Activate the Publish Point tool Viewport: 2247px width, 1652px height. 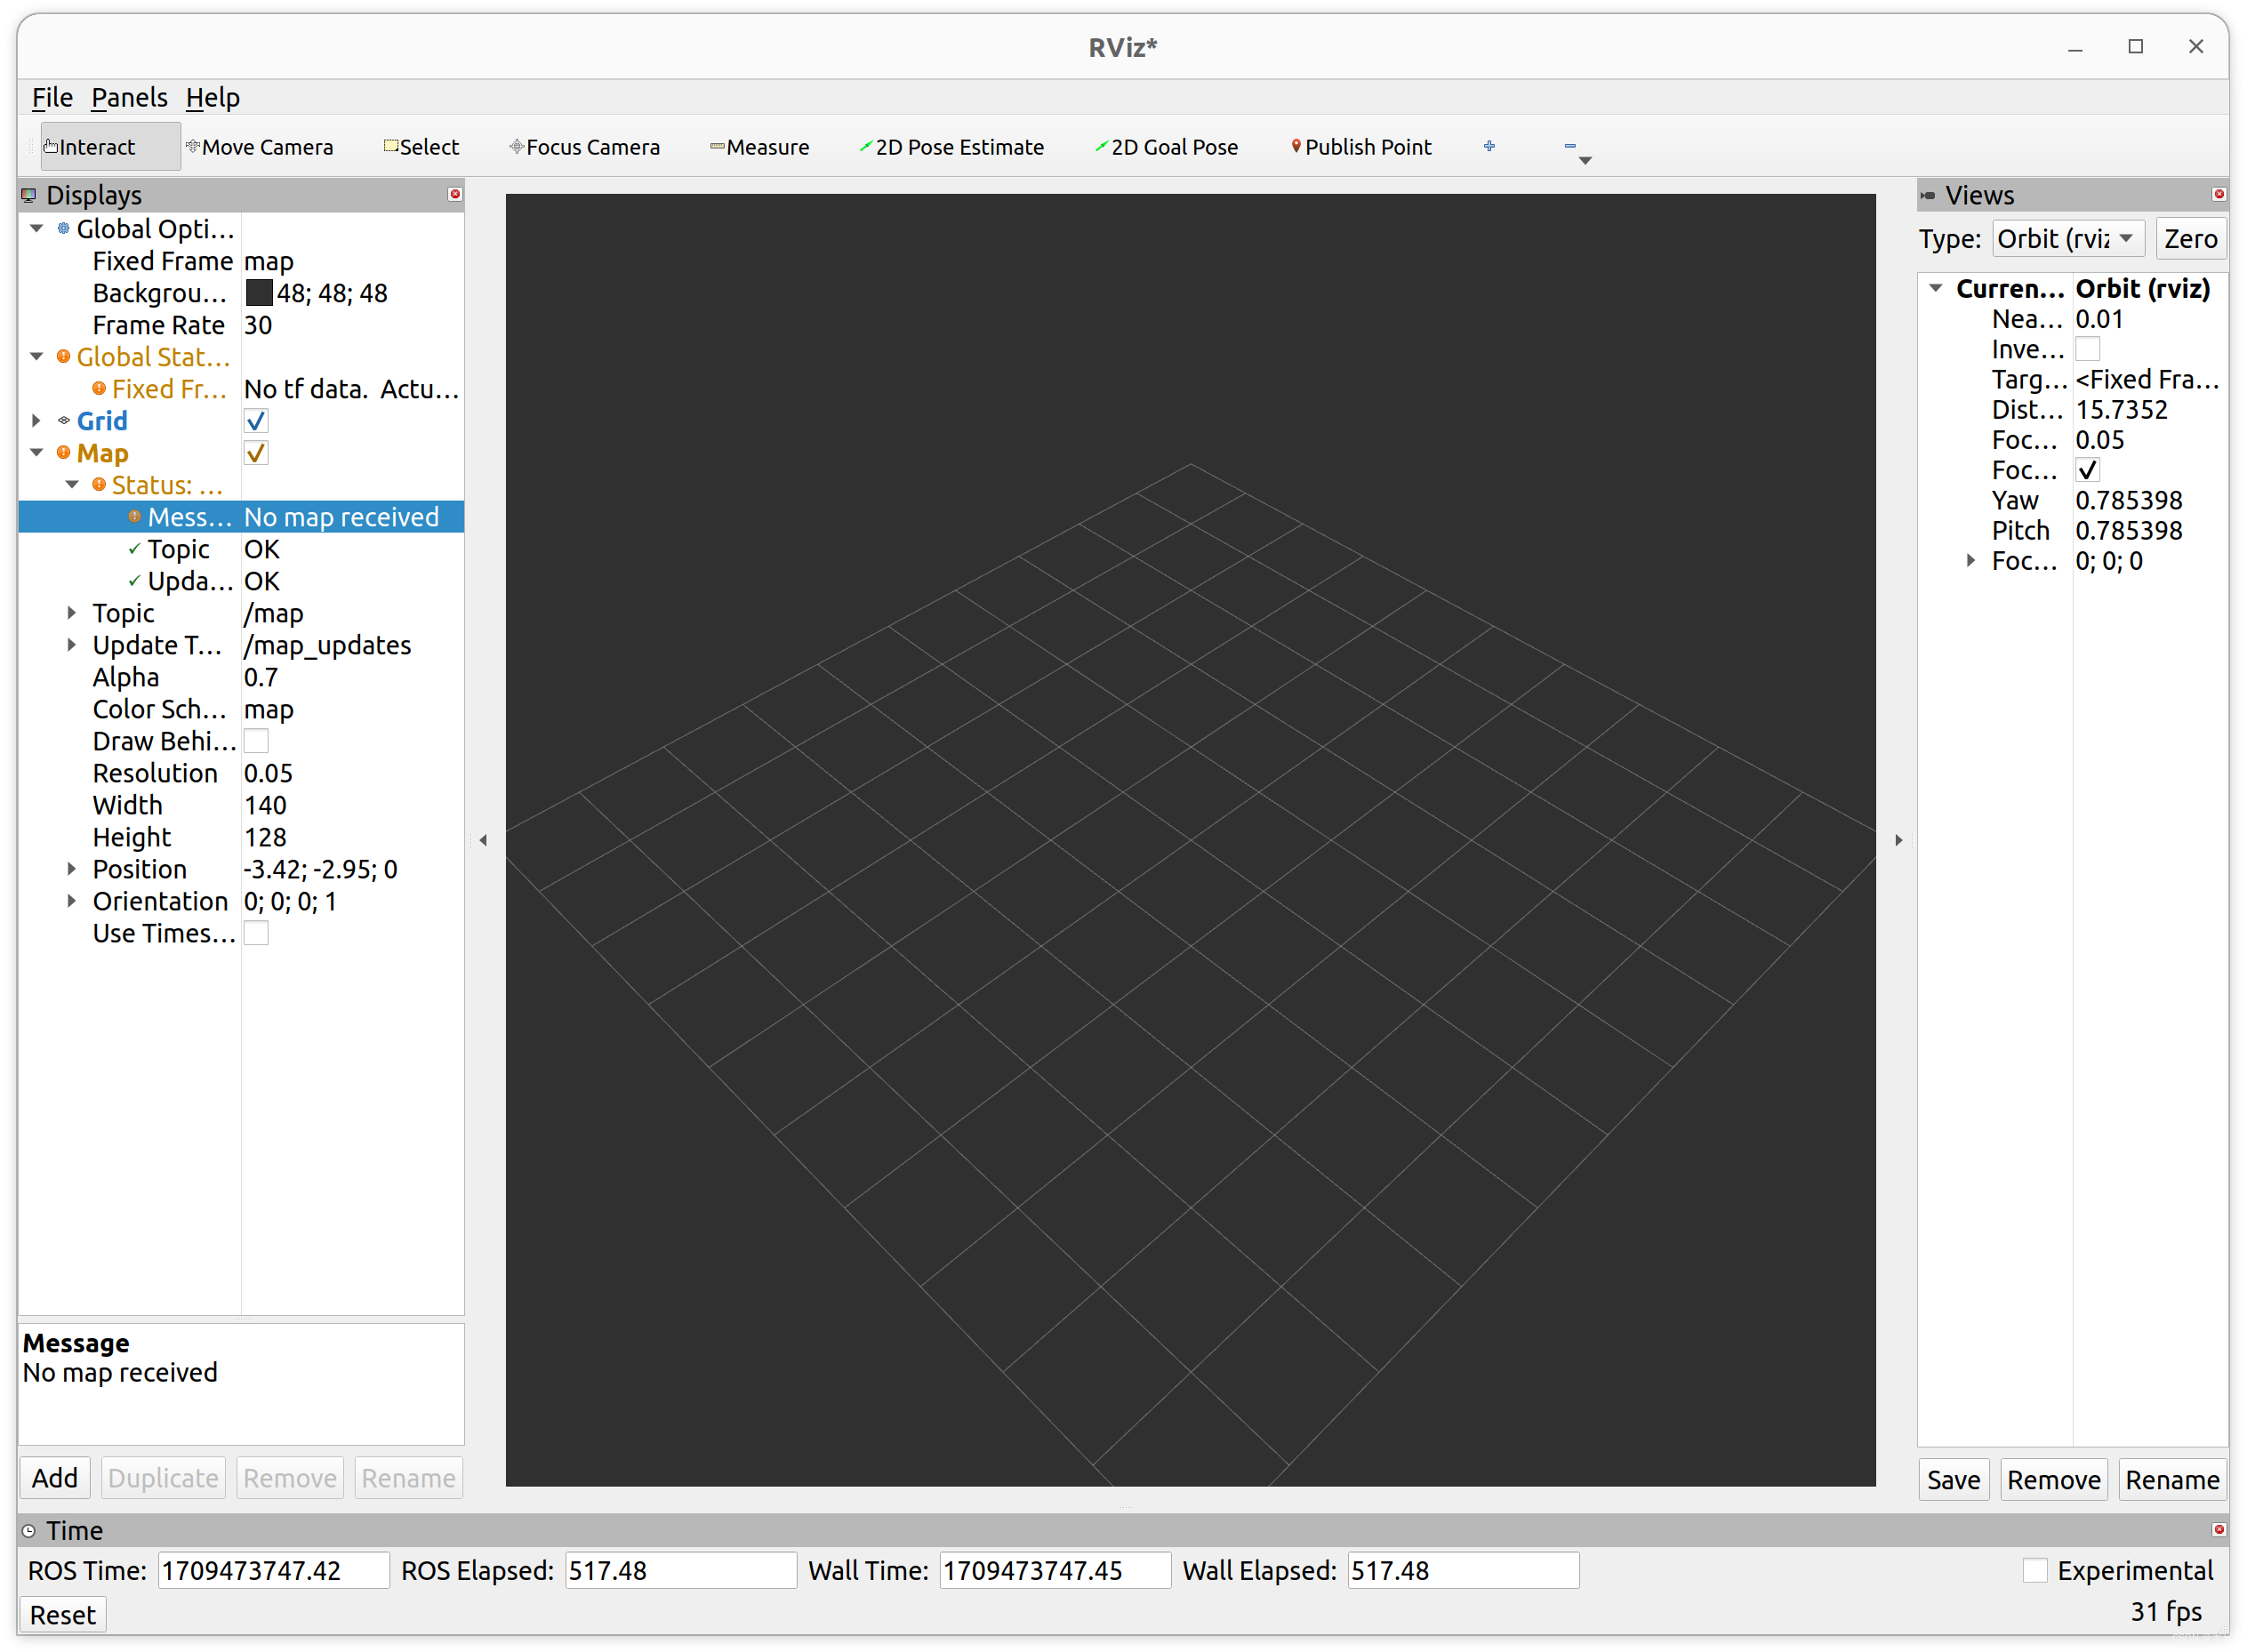point(1361,147)
